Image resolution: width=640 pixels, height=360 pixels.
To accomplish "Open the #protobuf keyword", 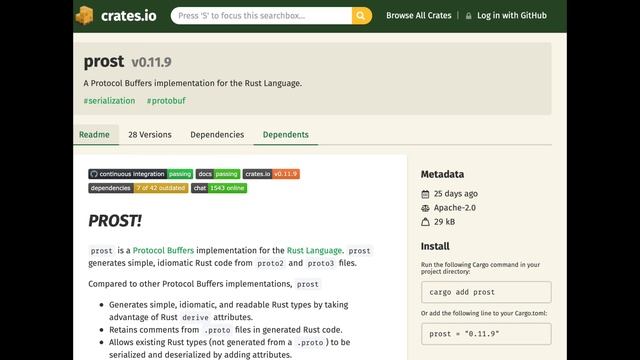I will [x=166, y=101].
